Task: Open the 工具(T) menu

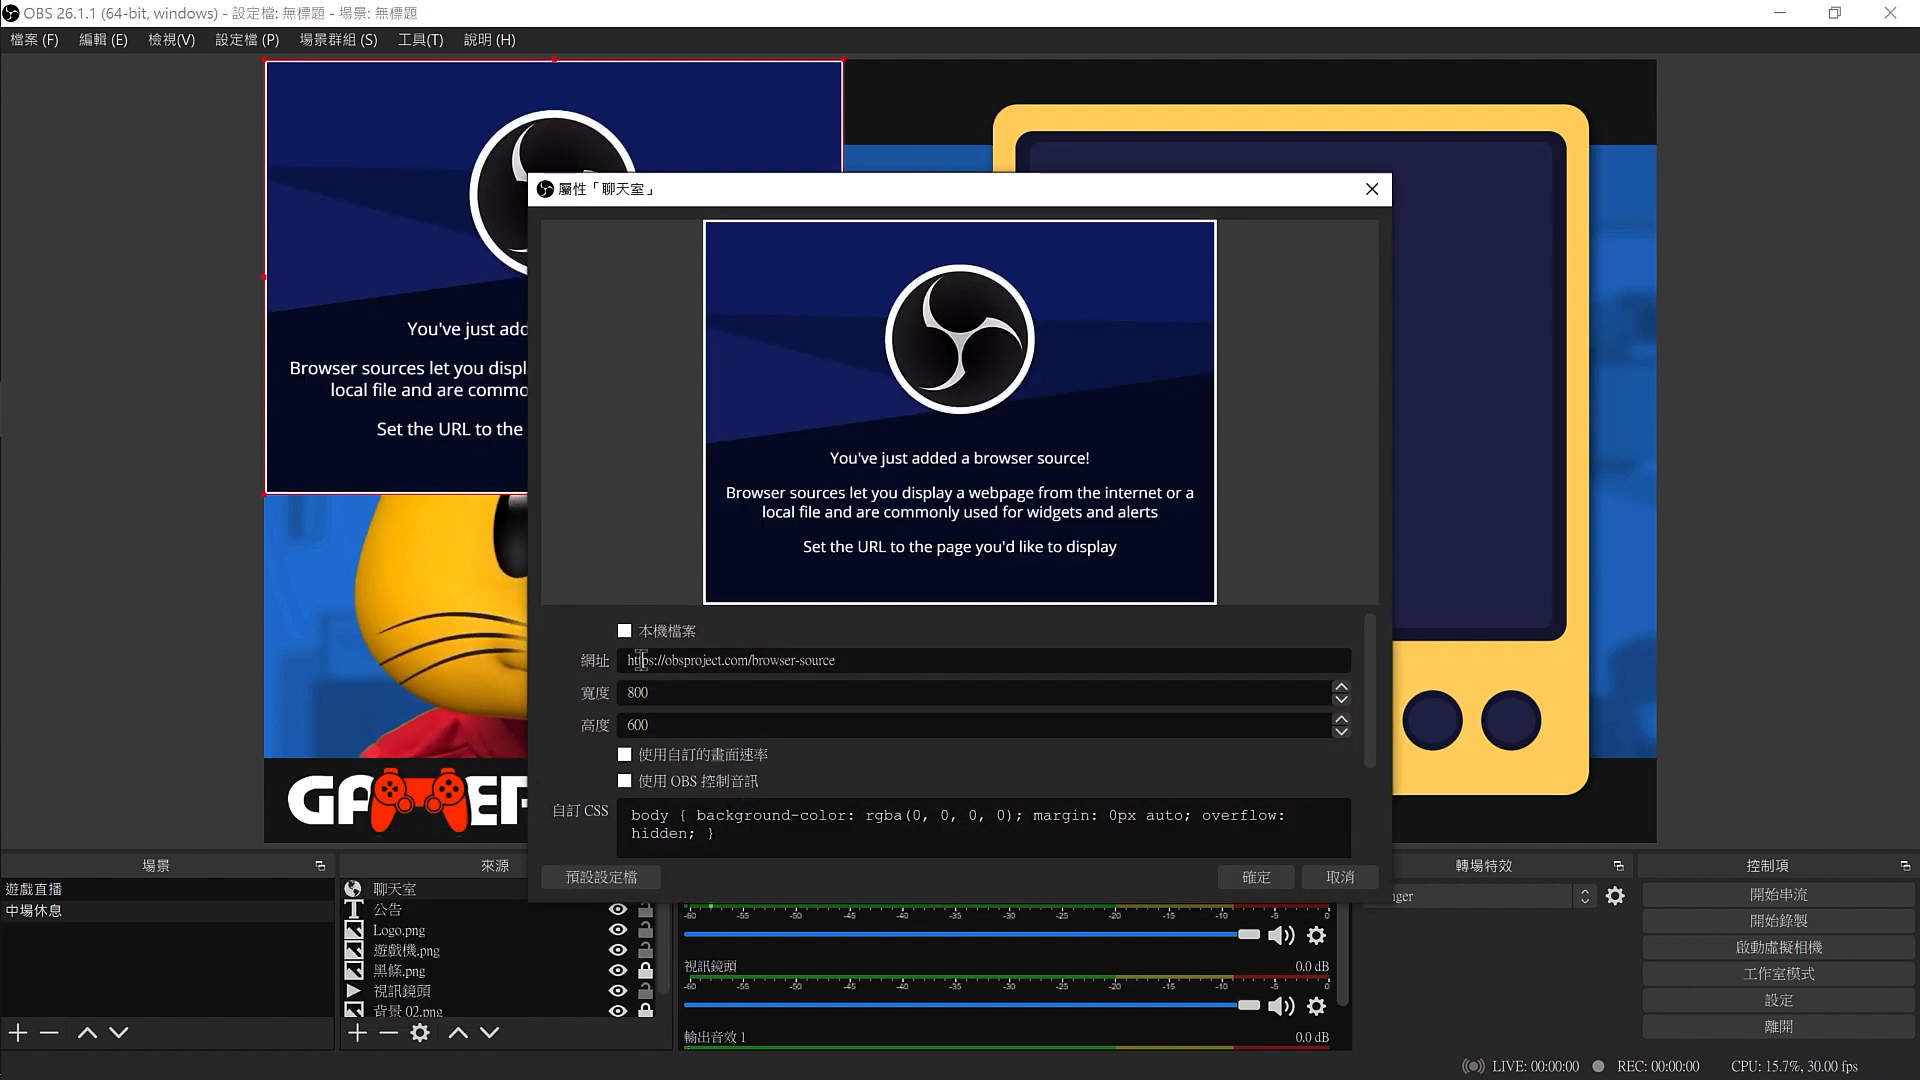Action: coord(420,40)
